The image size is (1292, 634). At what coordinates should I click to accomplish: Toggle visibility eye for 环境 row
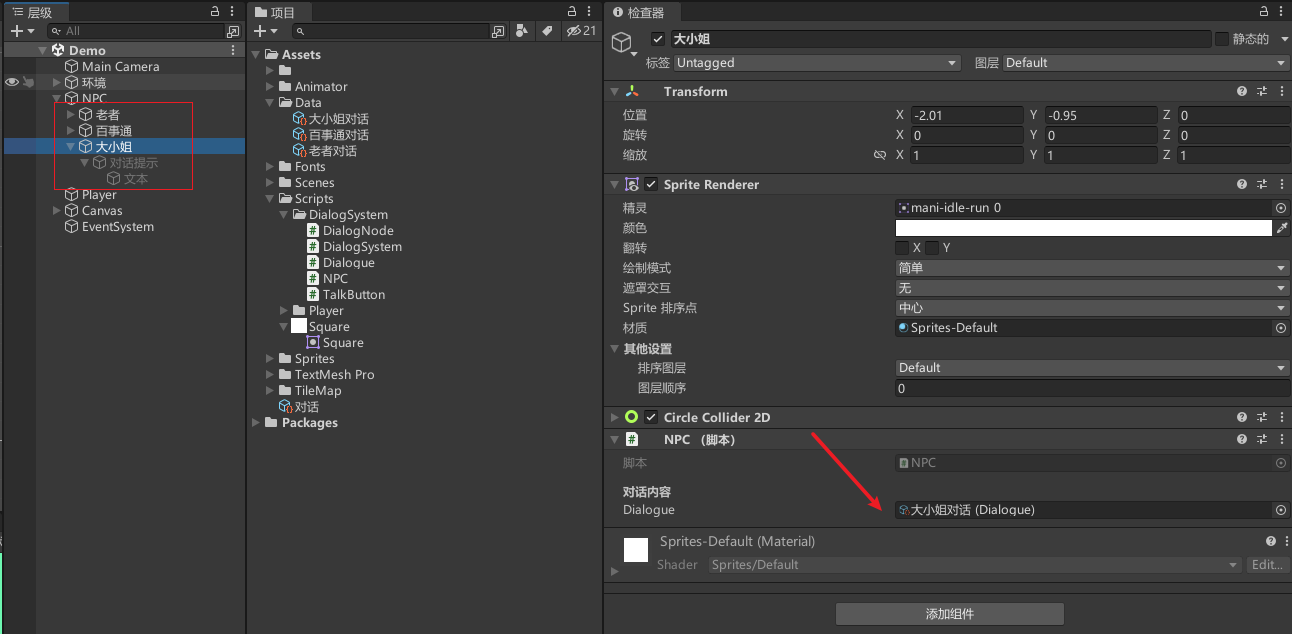pyautogui.click(x=12, y=82)
